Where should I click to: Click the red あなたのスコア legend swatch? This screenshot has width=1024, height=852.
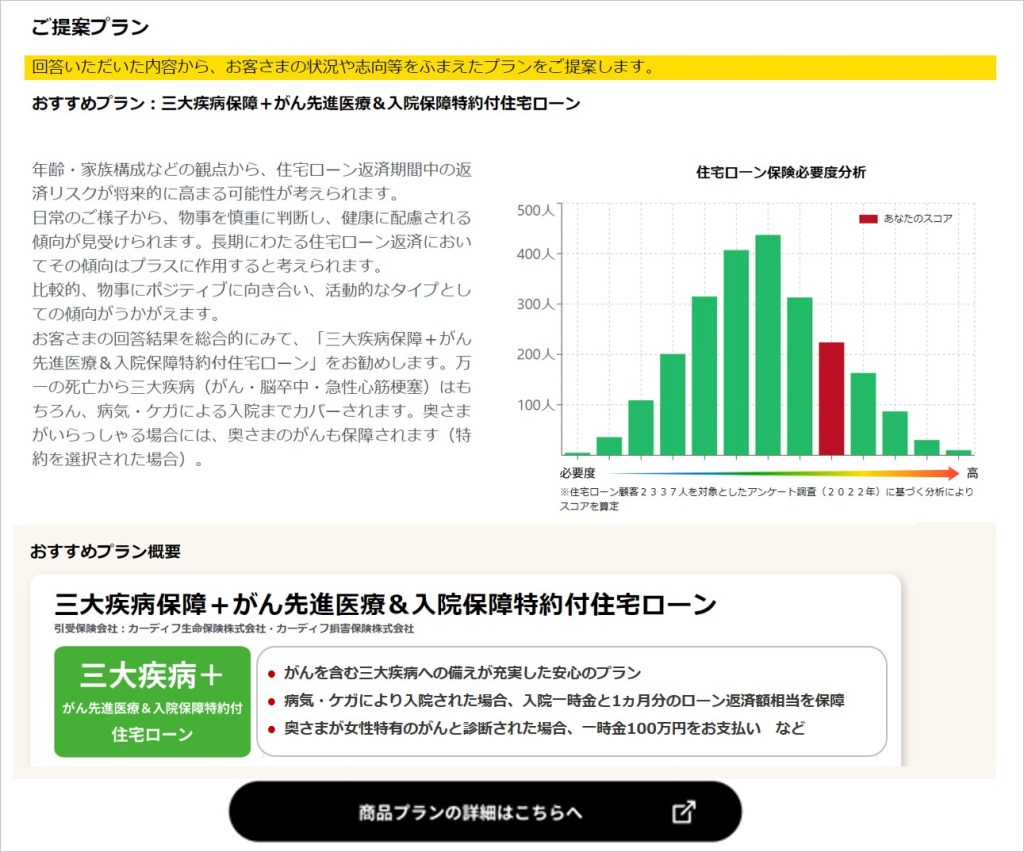point(868,218)
